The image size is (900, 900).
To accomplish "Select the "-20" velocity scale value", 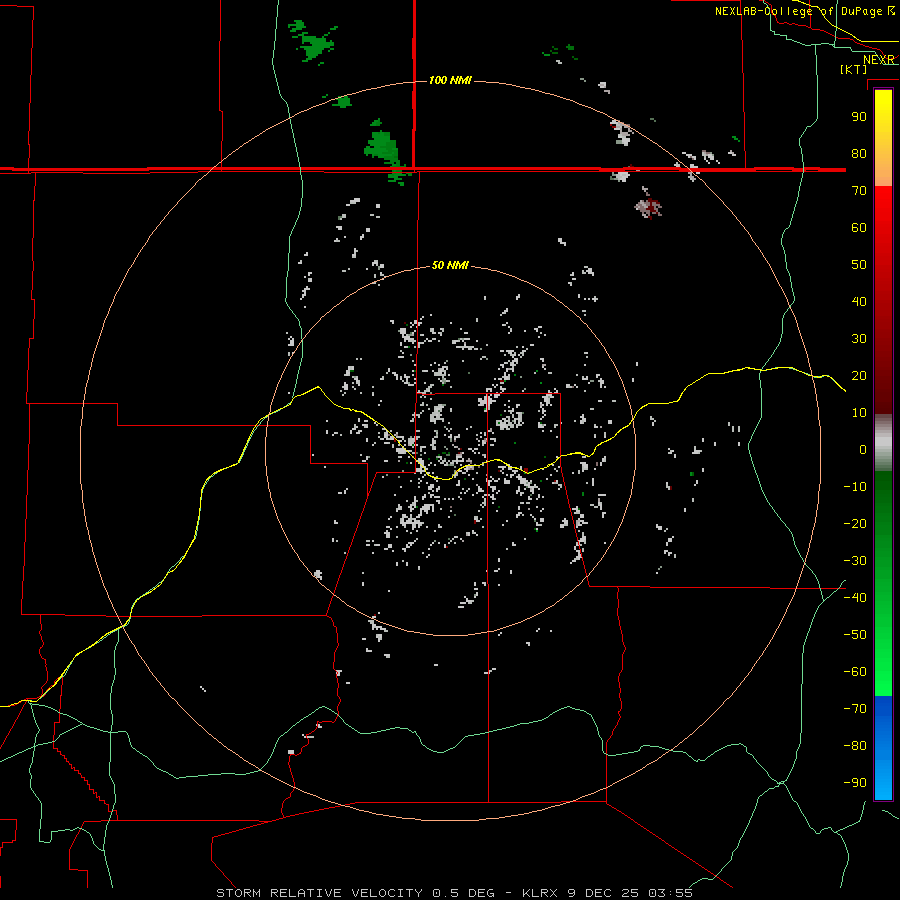I will coord(855,524).
